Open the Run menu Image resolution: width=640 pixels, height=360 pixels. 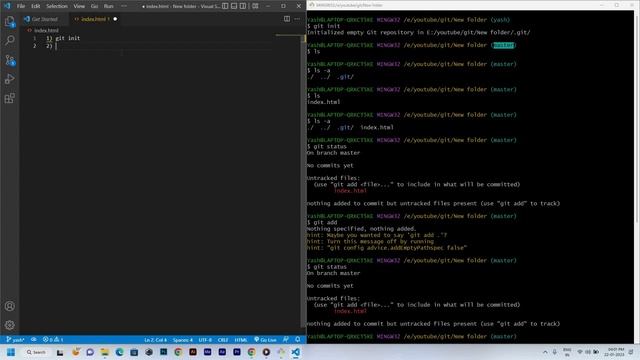coord(109,6)
